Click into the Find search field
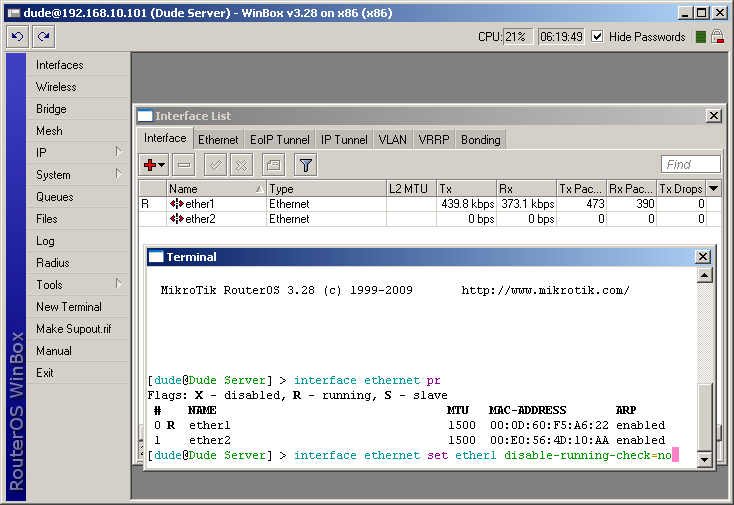Image resolution: width=734 pixels, height=505 pixels. (x=690, y=164)
